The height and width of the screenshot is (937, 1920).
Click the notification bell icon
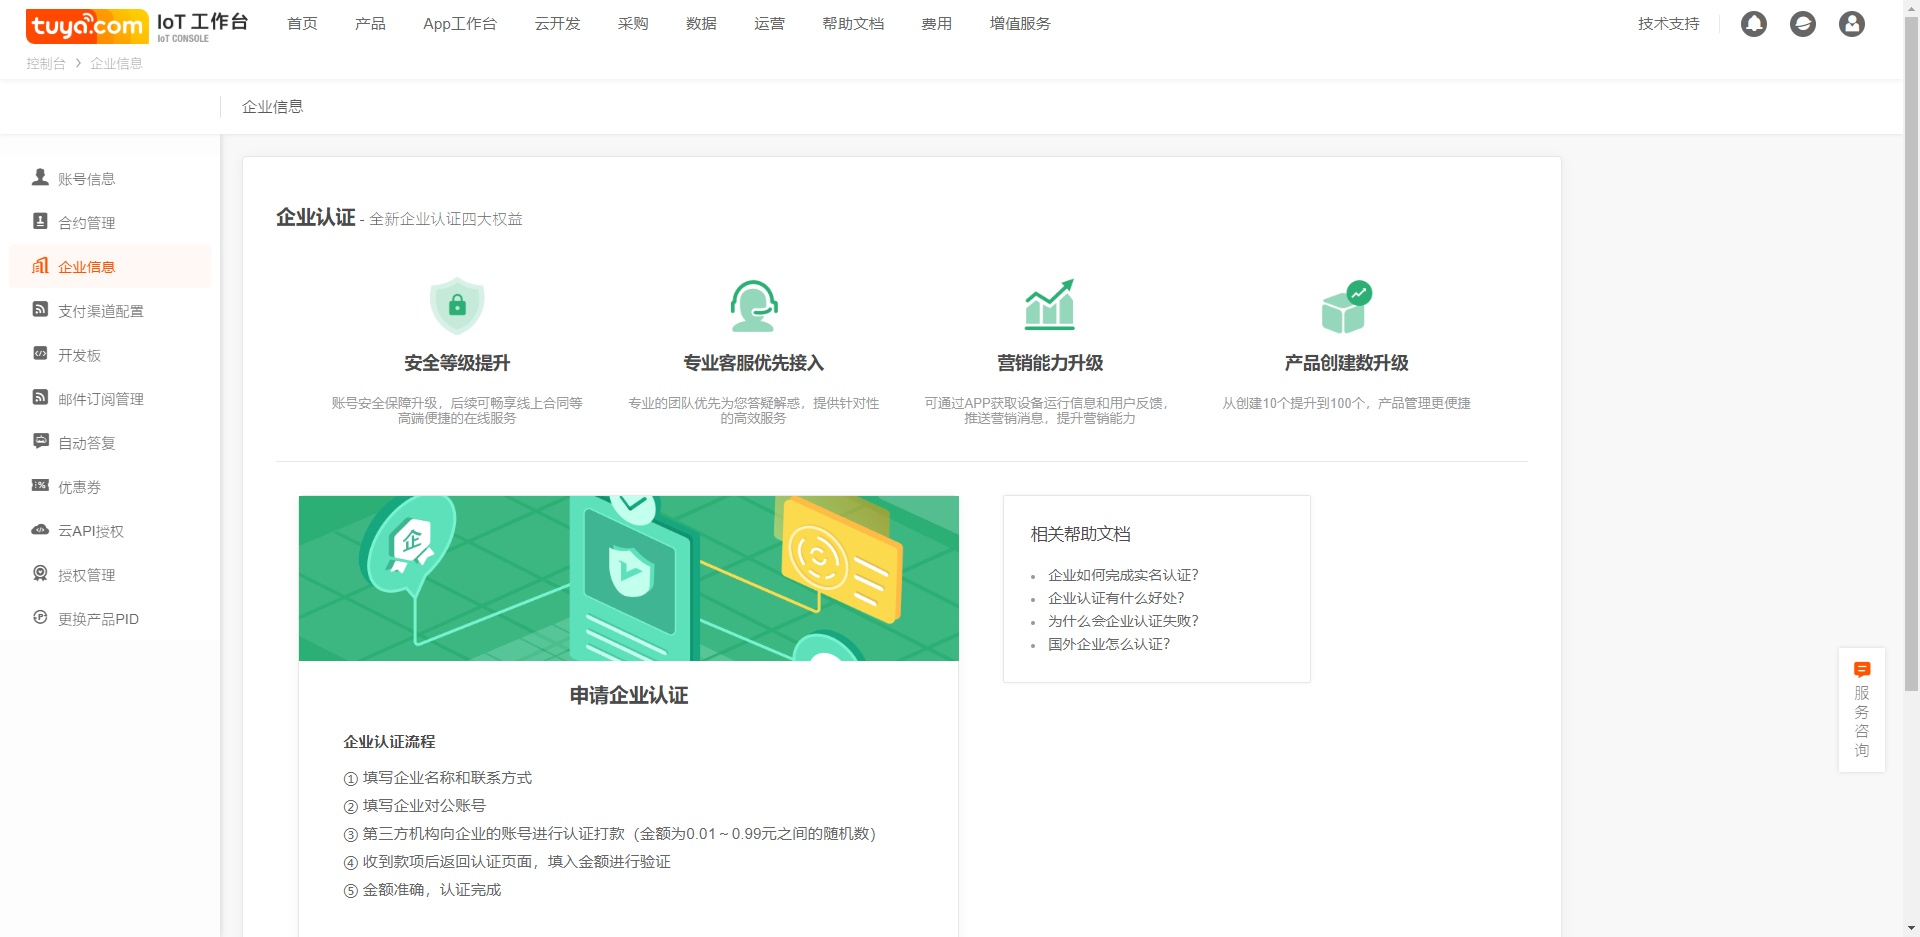[x=1753, y=24]
